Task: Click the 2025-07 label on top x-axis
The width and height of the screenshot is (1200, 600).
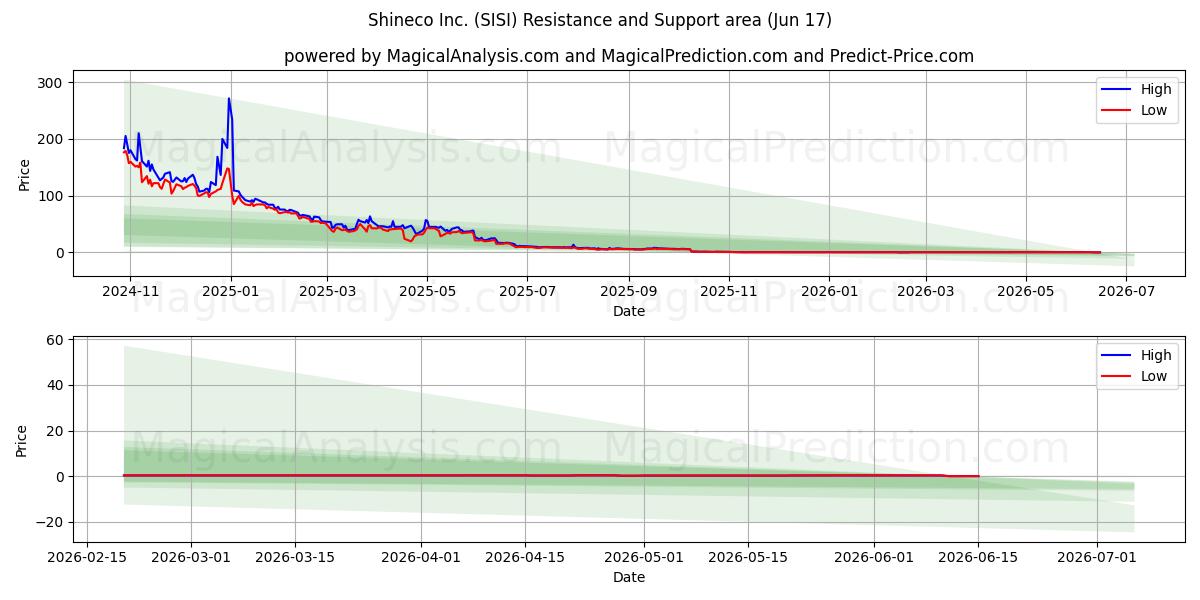Action: [x=528, y=292]
